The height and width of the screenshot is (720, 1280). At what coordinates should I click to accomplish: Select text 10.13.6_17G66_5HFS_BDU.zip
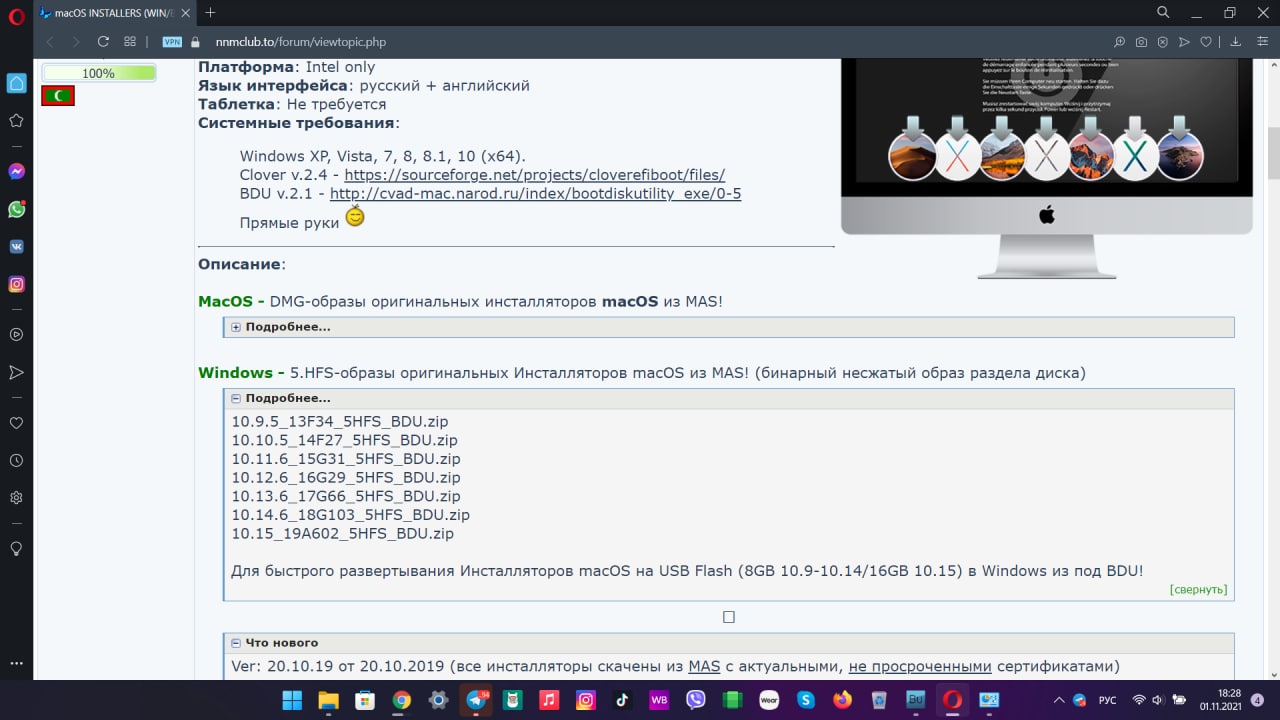coord(346,496)
